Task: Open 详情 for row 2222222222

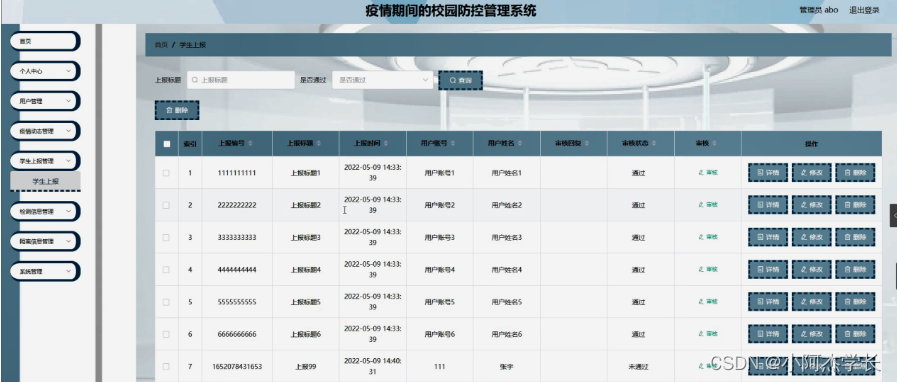Action: click(x=768, y=205)
